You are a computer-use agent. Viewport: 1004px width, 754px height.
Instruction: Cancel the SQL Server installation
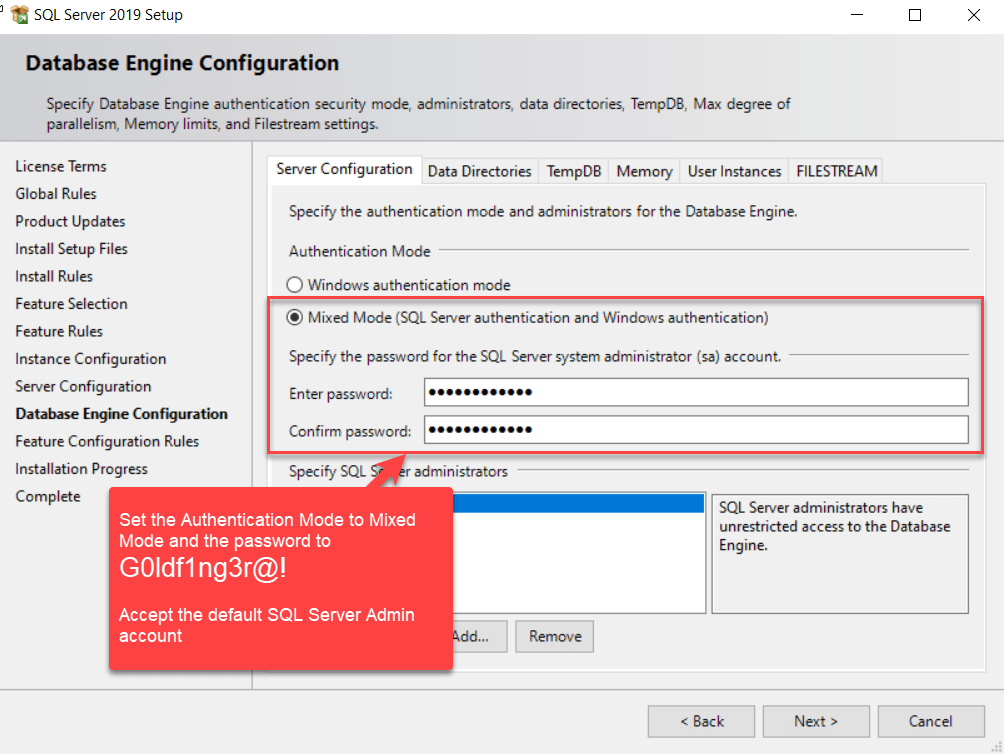tap(930, 721)
